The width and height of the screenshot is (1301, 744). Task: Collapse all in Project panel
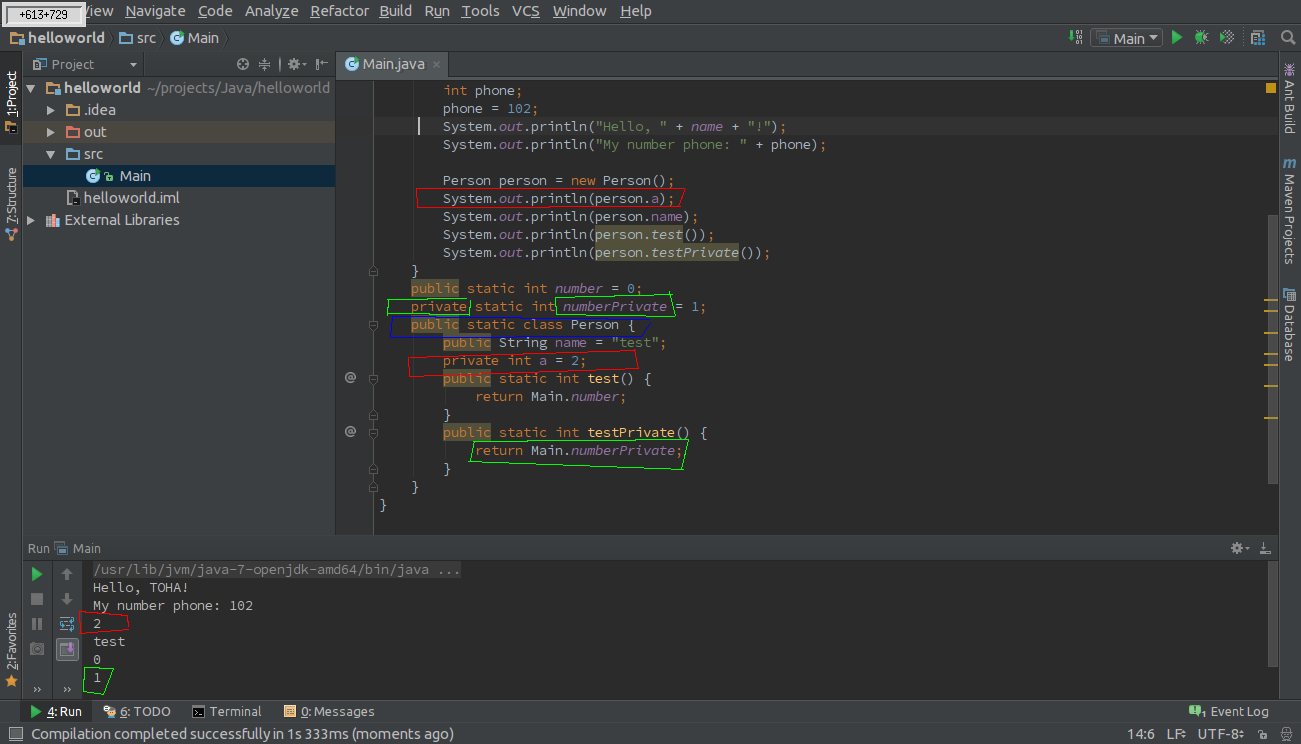(x=265, y=64)
